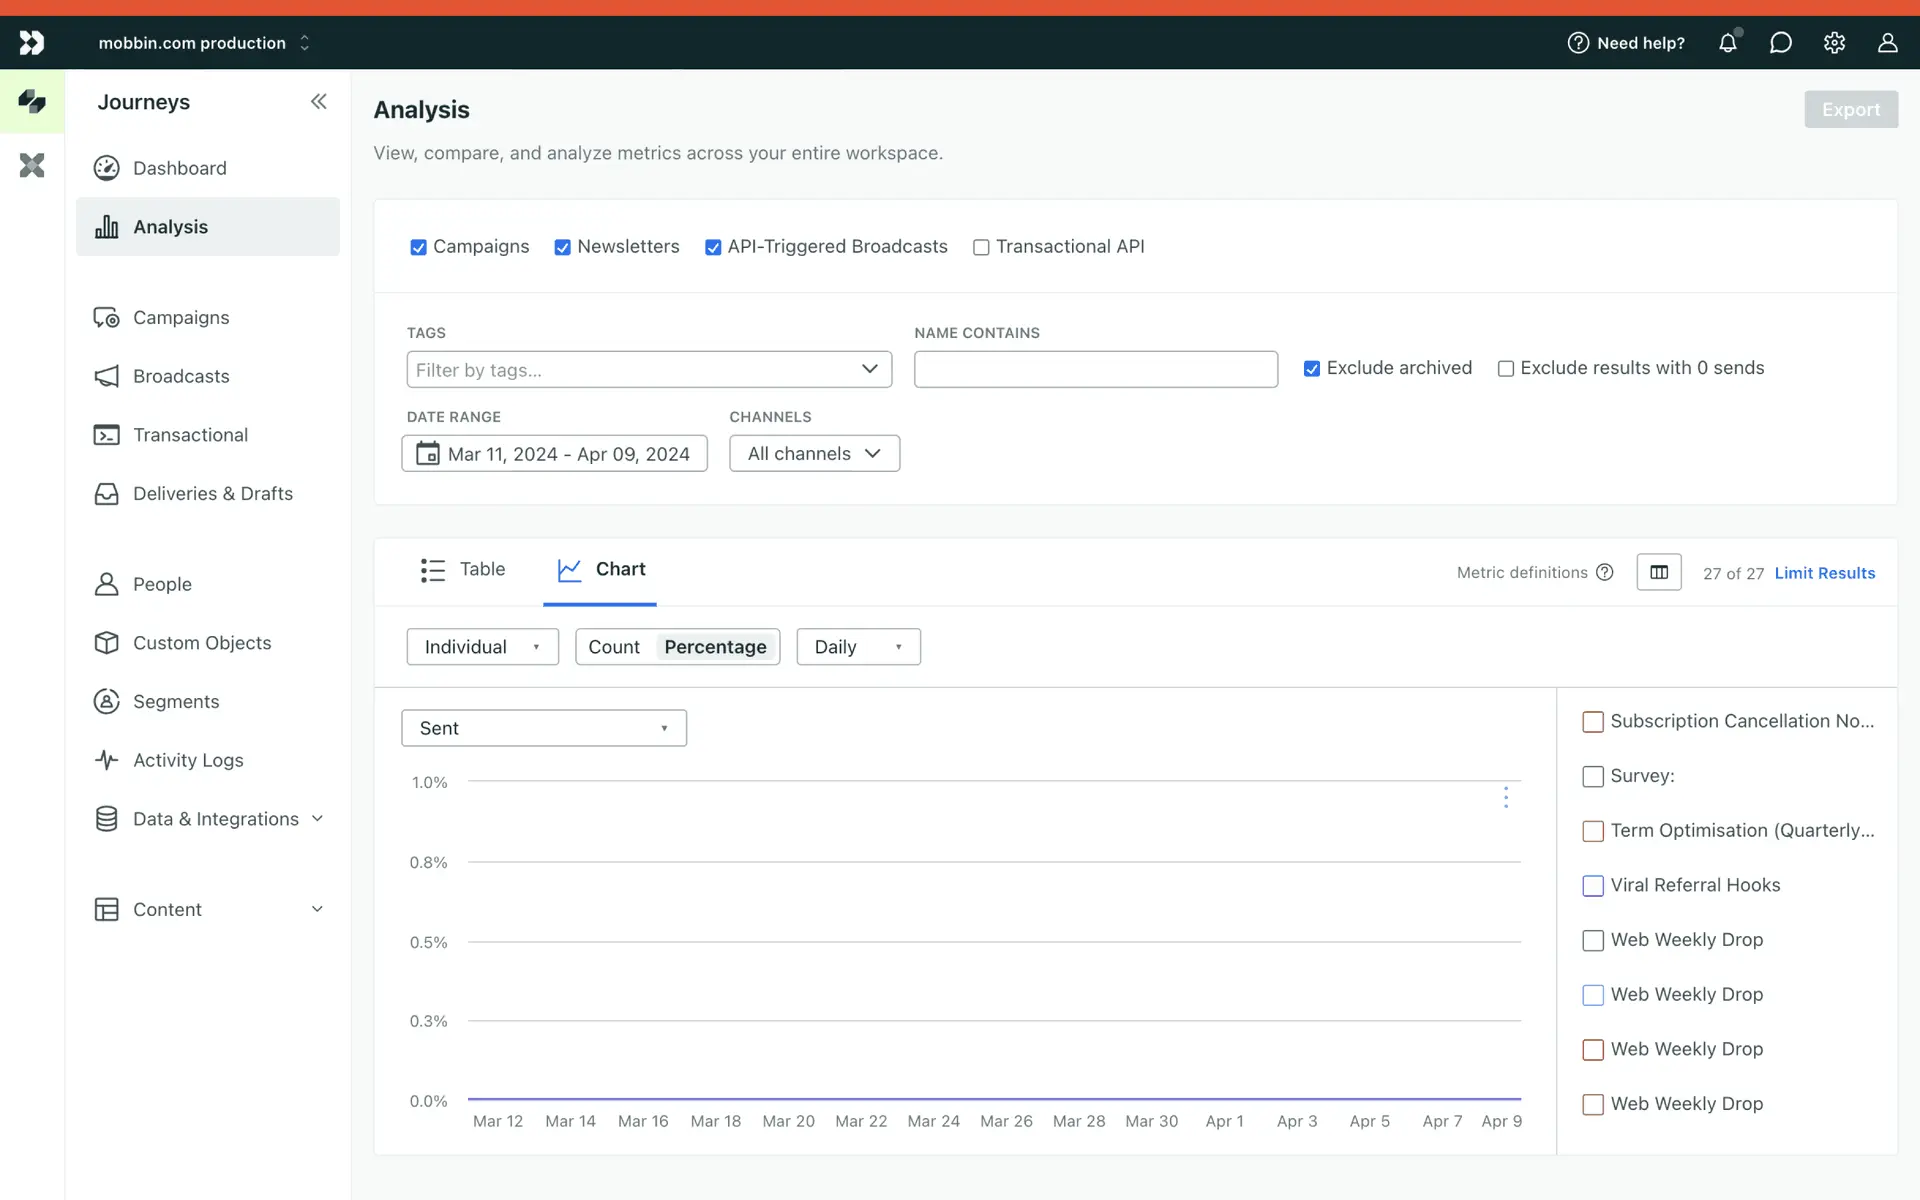1920x1200 pixels.
Task: Open the All channels dropdown
Action: (814, 453)
